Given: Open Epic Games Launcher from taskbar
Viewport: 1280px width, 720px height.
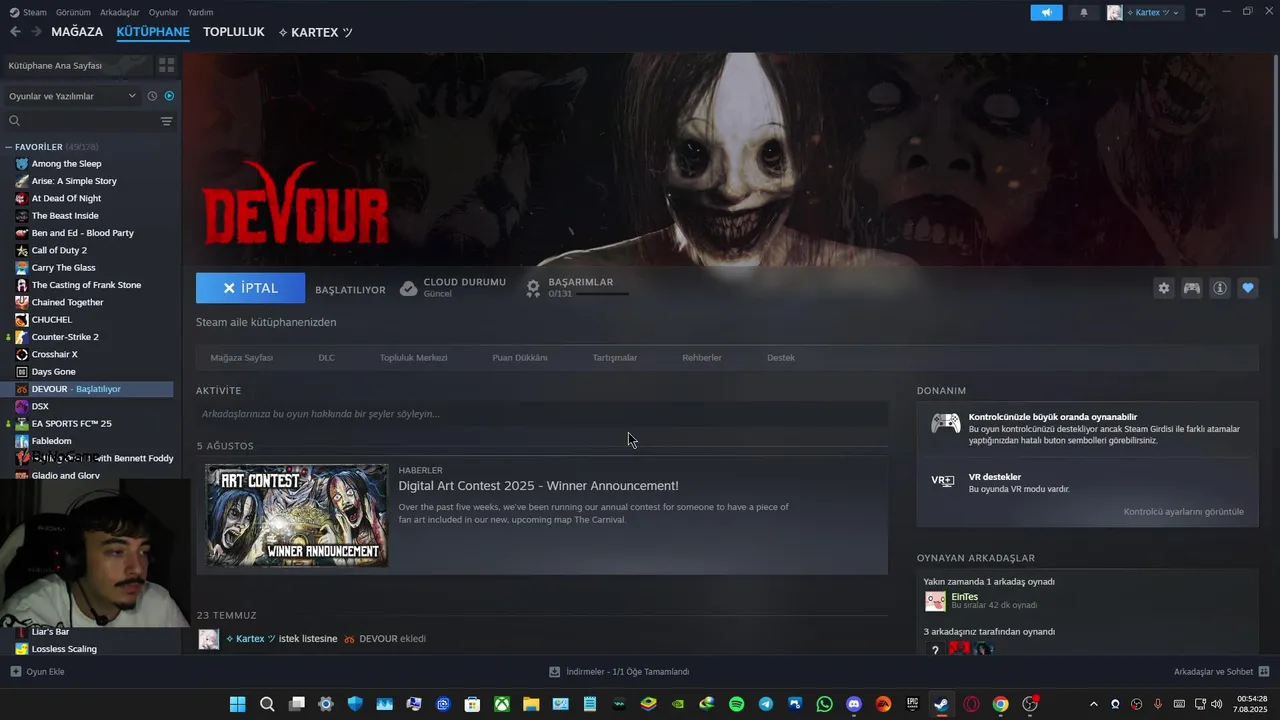Looking at the screenshot, I should (x=912, y=704).
